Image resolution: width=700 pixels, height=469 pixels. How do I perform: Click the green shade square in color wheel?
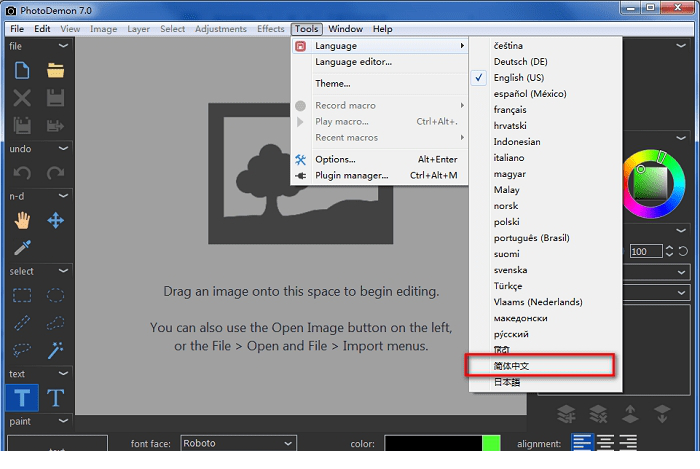click(x=651, y=183)
